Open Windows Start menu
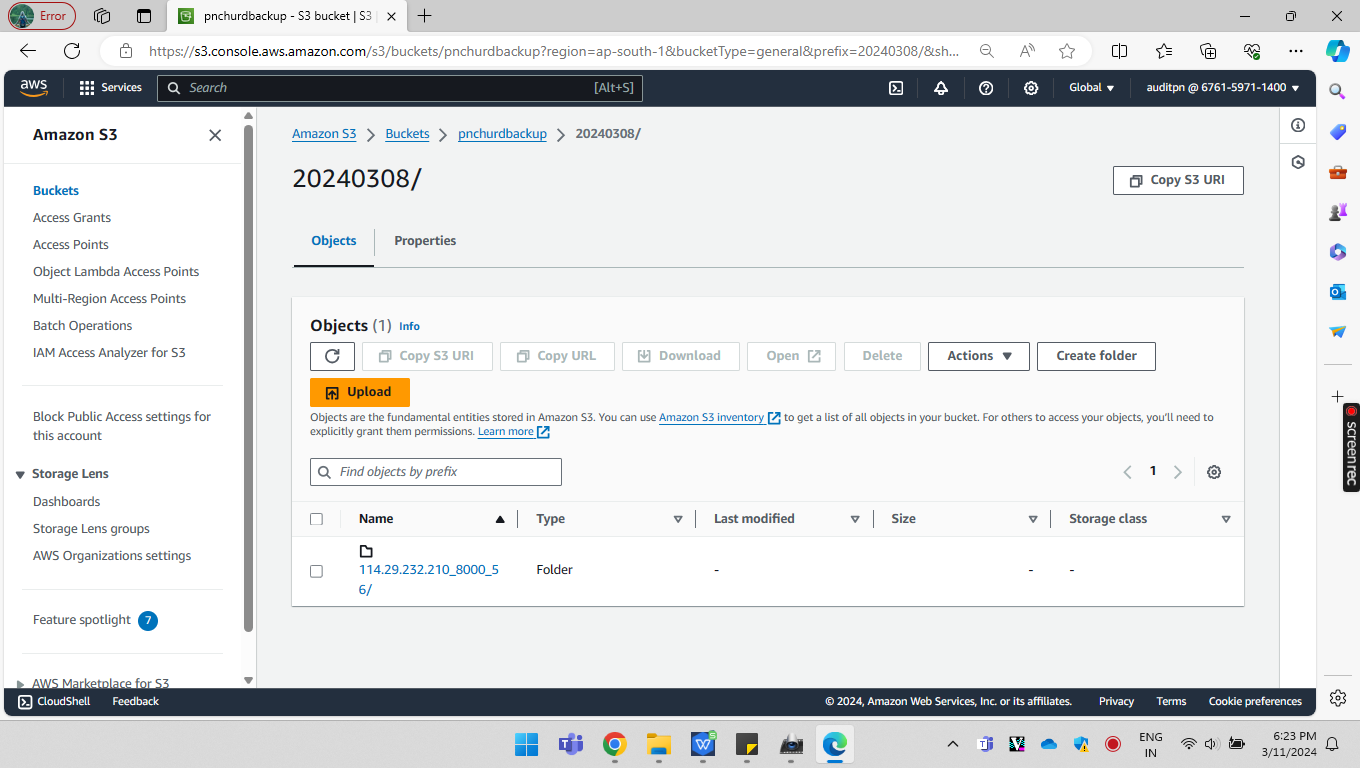The height and width of the screenshot is (768, 1360). click(526, 744)
